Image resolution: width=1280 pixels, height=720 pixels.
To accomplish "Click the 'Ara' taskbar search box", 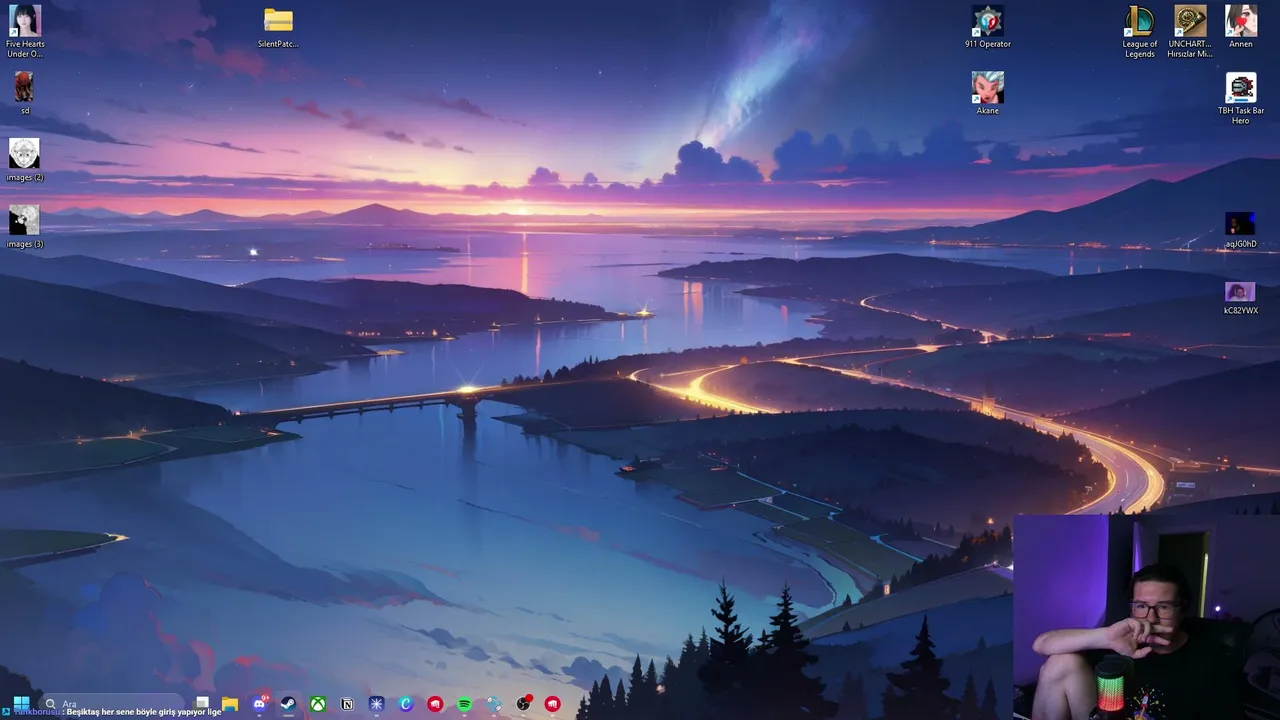I will (x=110, y=704).
